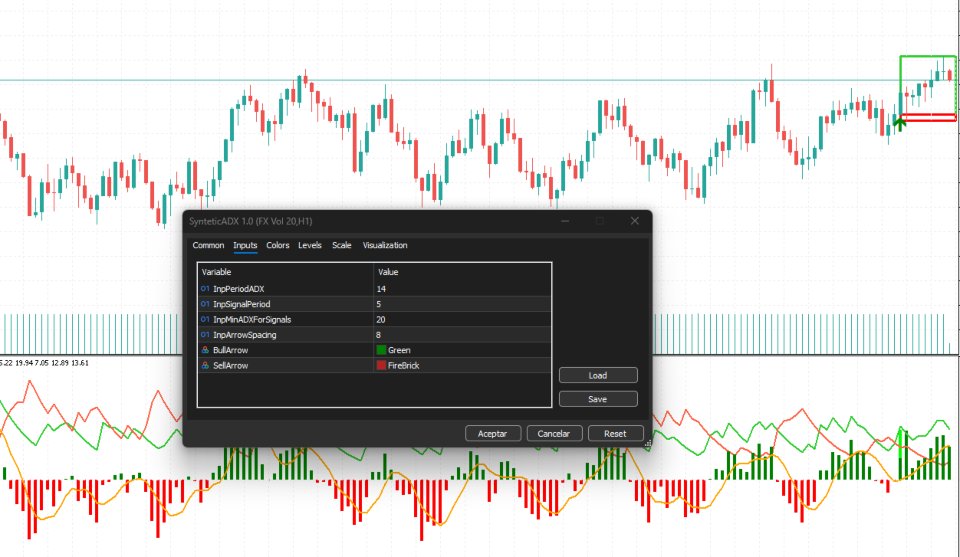Select the InpMinADXForSignals variable name
This screenshot has width=960, height=557.
pyautogui.click(x=252, y=320)
